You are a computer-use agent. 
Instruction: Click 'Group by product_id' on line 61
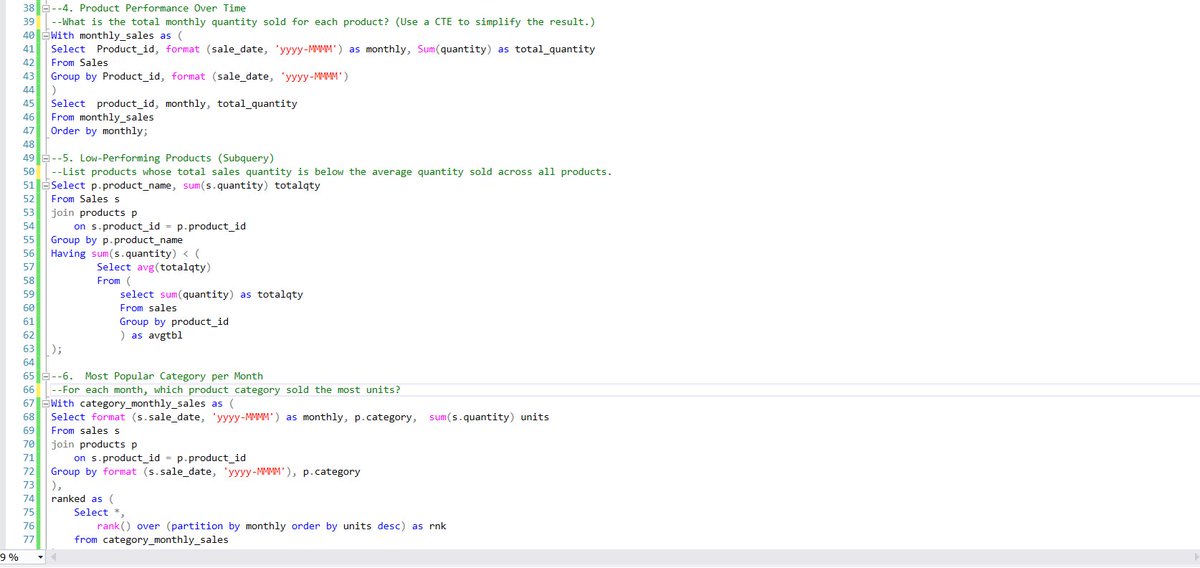point(174,321)
